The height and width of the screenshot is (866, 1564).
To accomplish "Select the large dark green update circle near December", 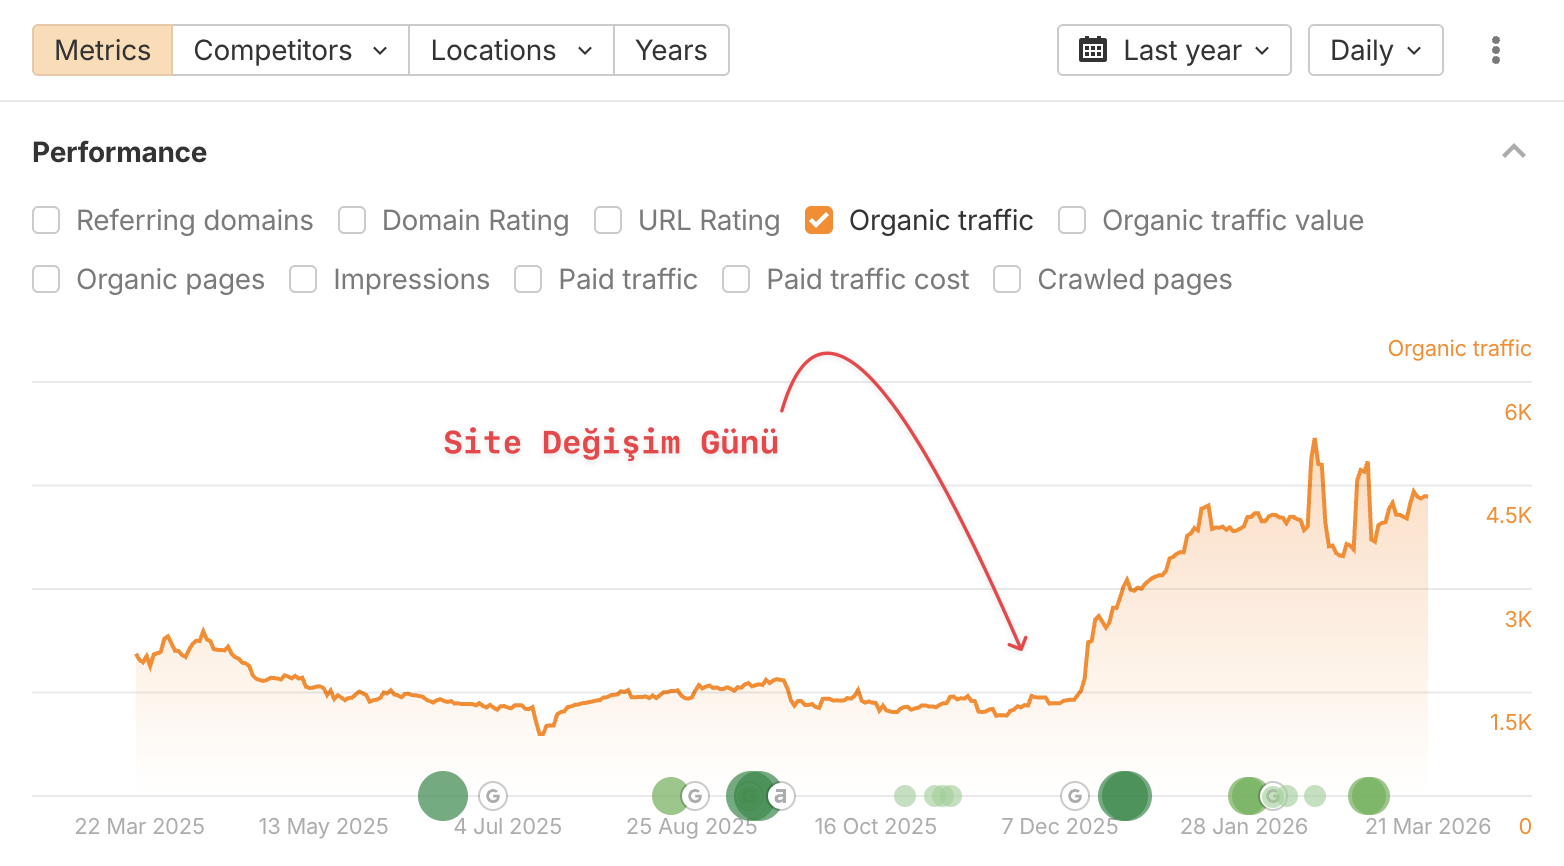I will (1124, 795).
